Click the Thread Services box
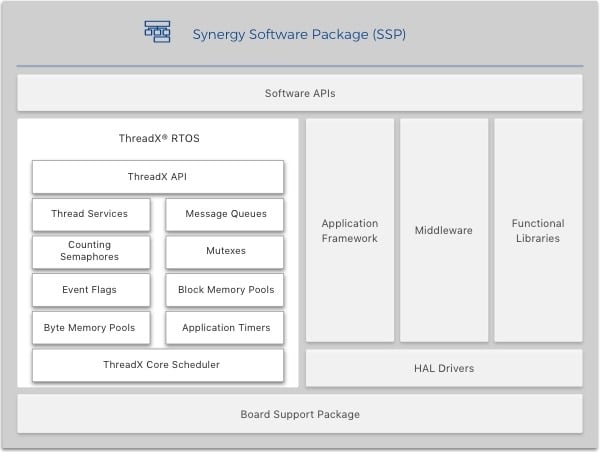The height and width of the screenshot is (452, 600). (90, 214)
